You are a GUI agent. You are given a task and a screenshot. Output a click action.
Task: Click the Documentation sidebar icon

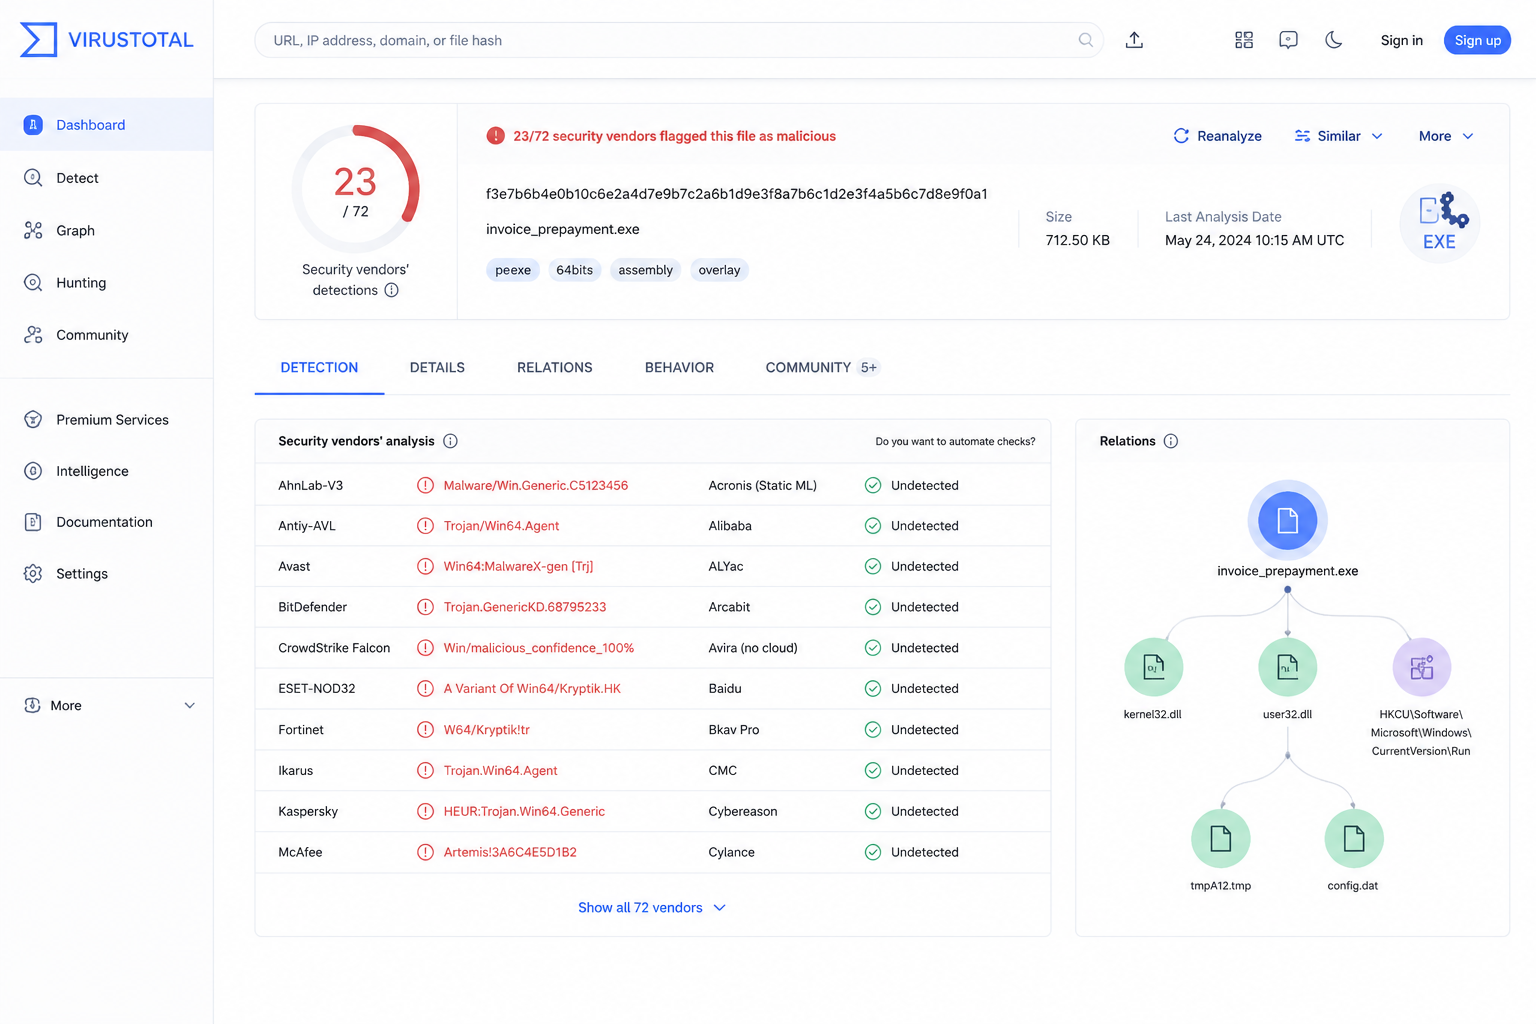point(33,522)
